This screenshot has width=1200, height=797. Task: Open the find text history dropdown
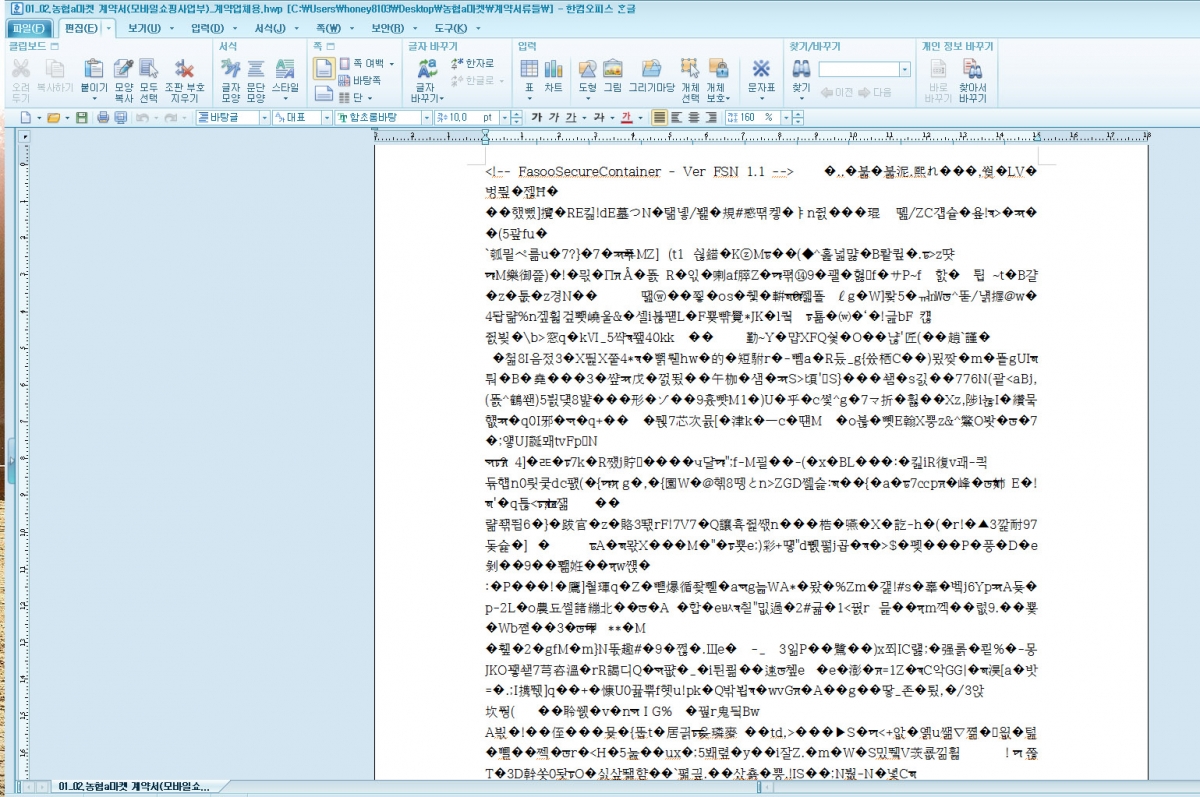(905, 70)
